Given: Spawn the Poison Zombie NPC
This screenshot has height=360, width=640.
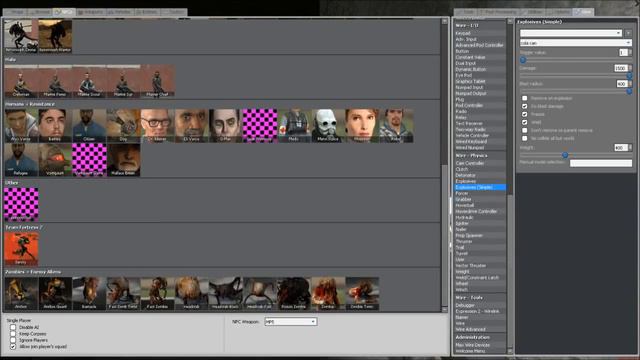Looking at the screenshot, I should [x=294, y=293].
